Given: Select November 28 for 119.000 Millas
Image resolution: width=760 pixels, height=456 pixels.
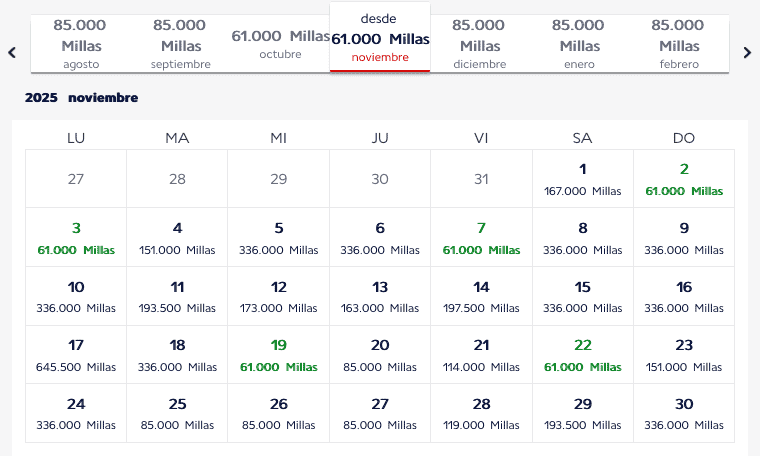Looking at the screenshot, I should pos(481,413).
